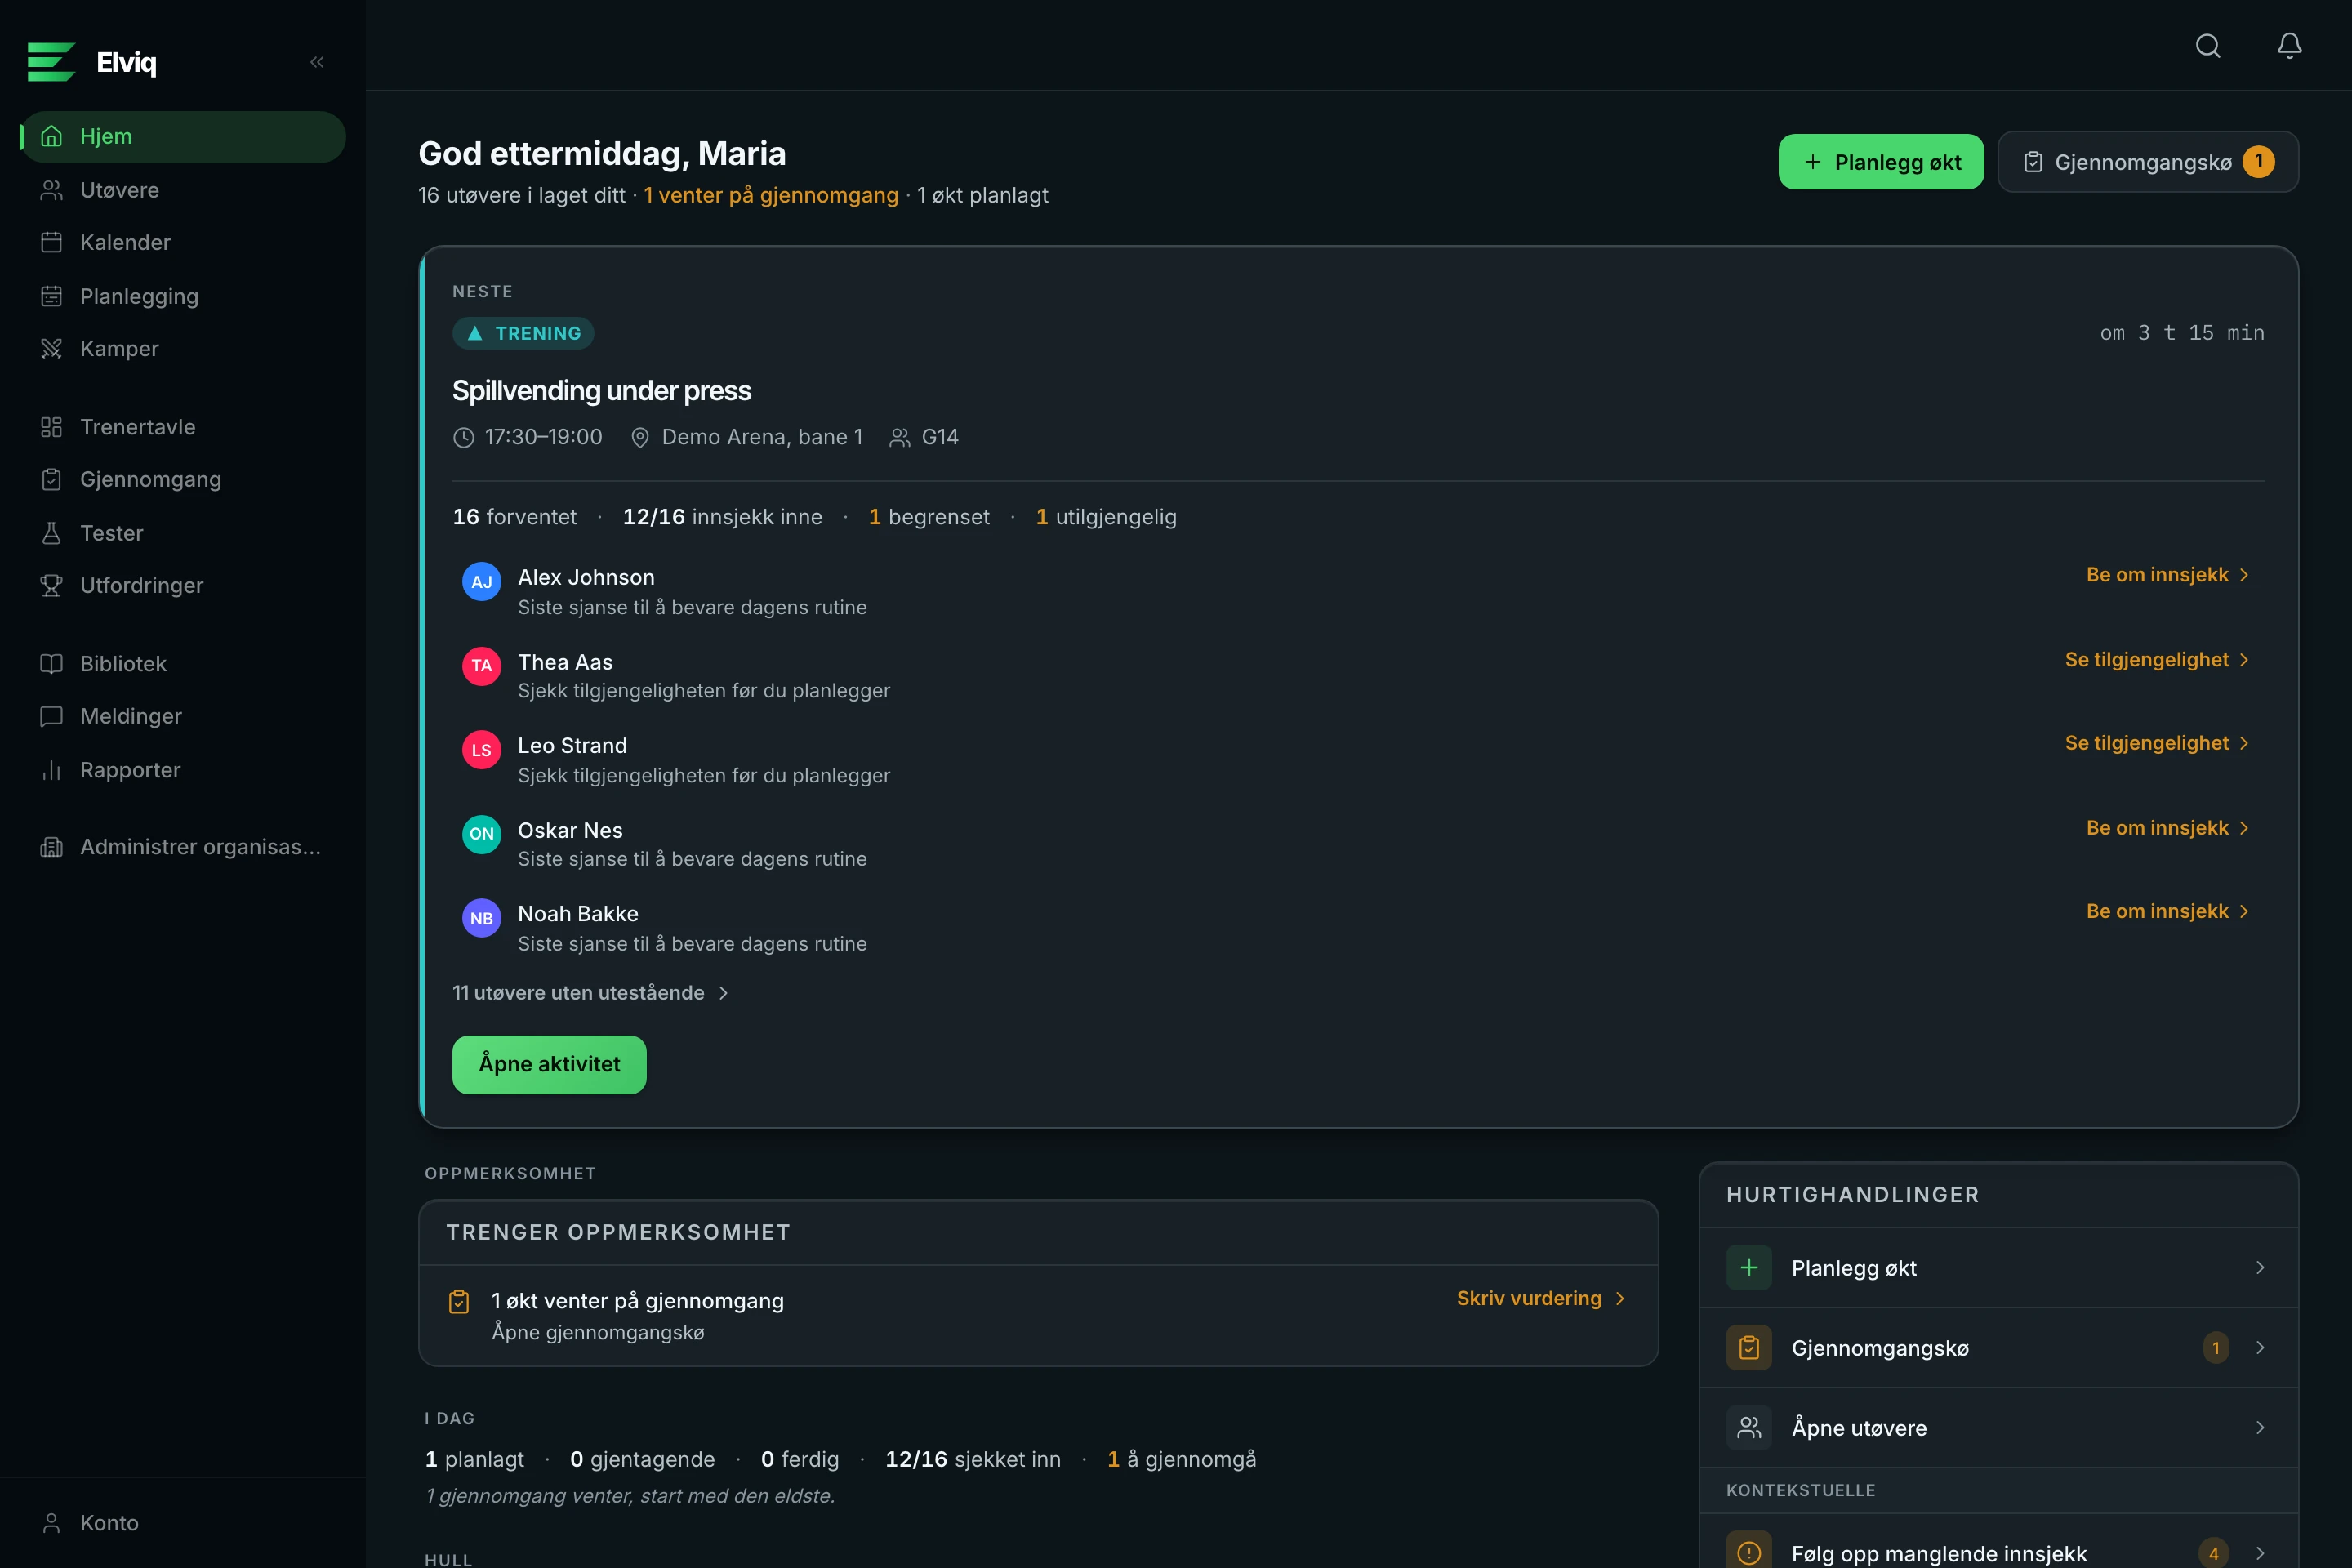Click Se tilgjengelighet for Leo Strand
This screenshot has height=1568, width=2352.
point(2157,743)
